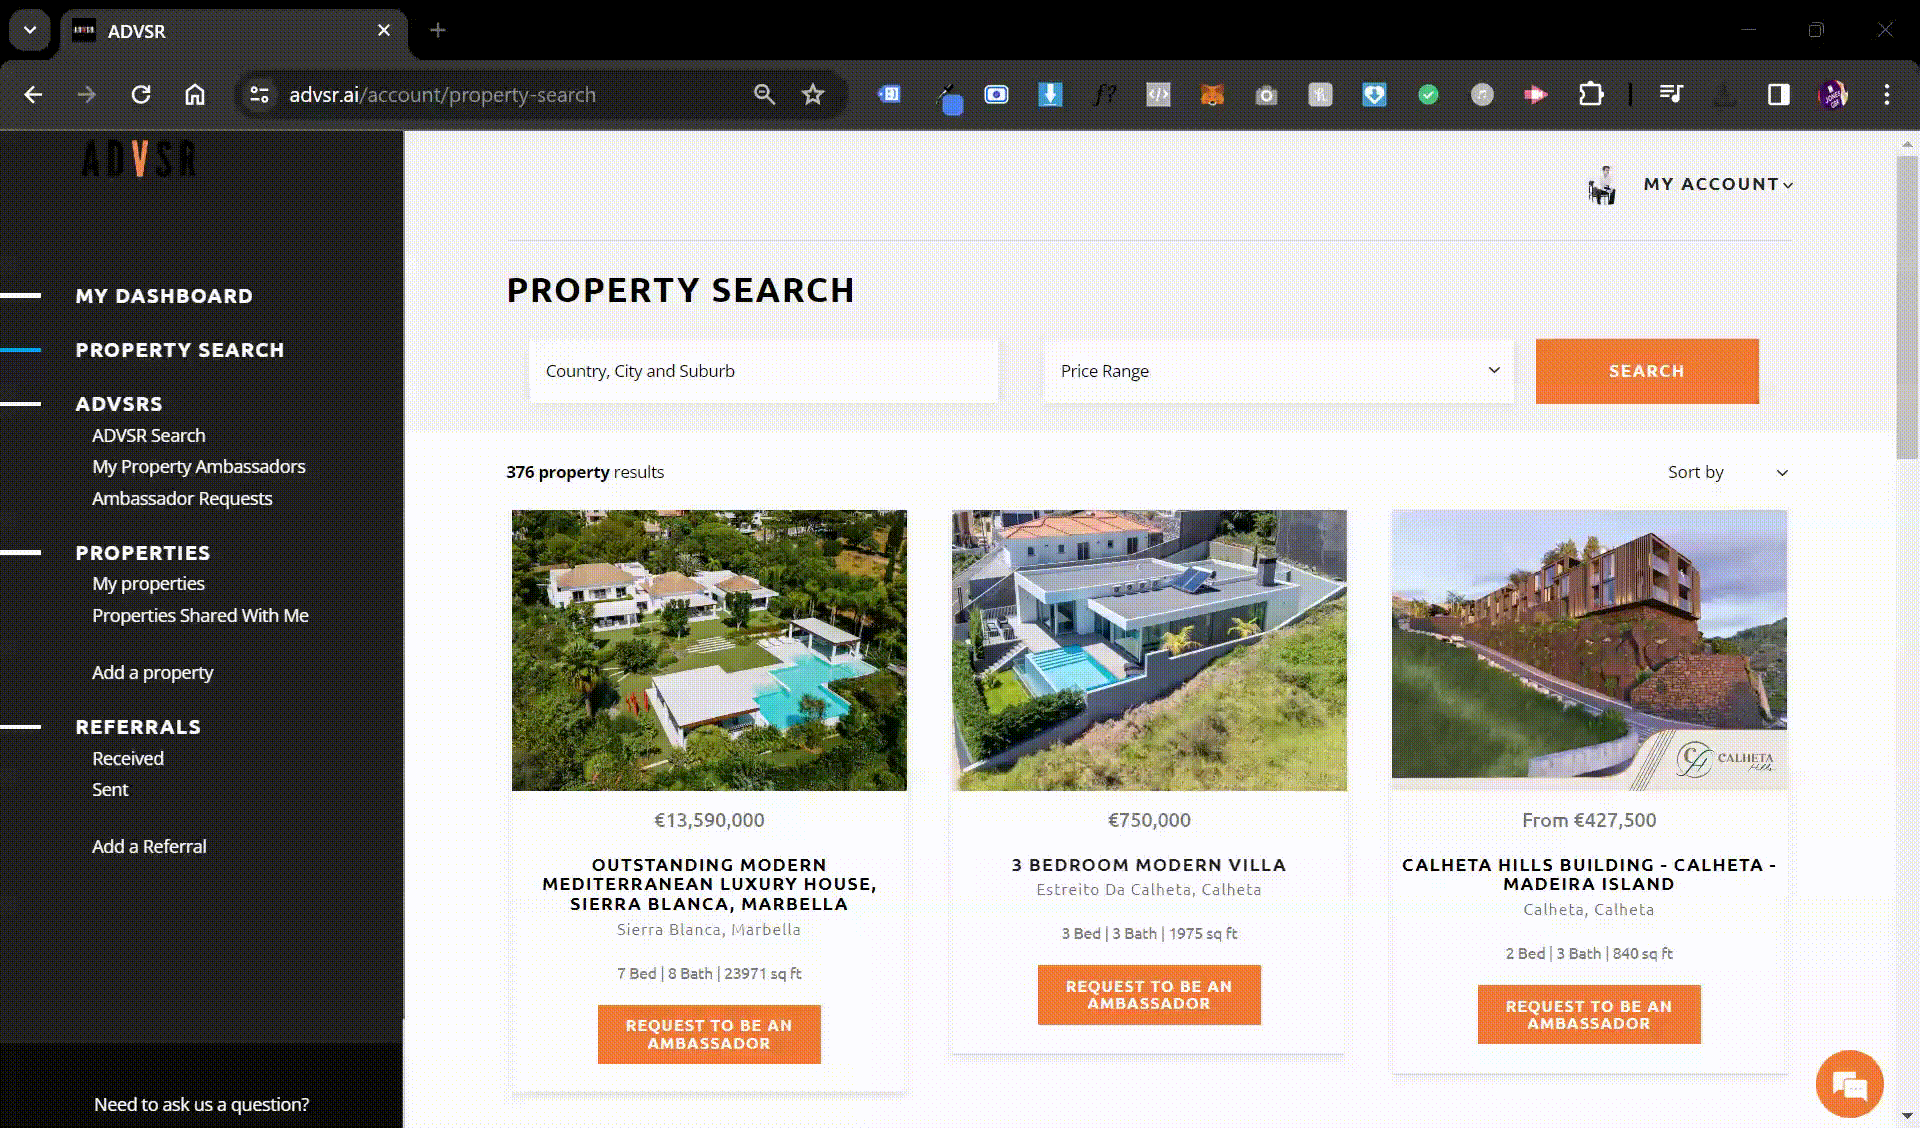Bookmark this page with star icon
Viewport: 1920px width, 1128px height.
coord(813,95)
